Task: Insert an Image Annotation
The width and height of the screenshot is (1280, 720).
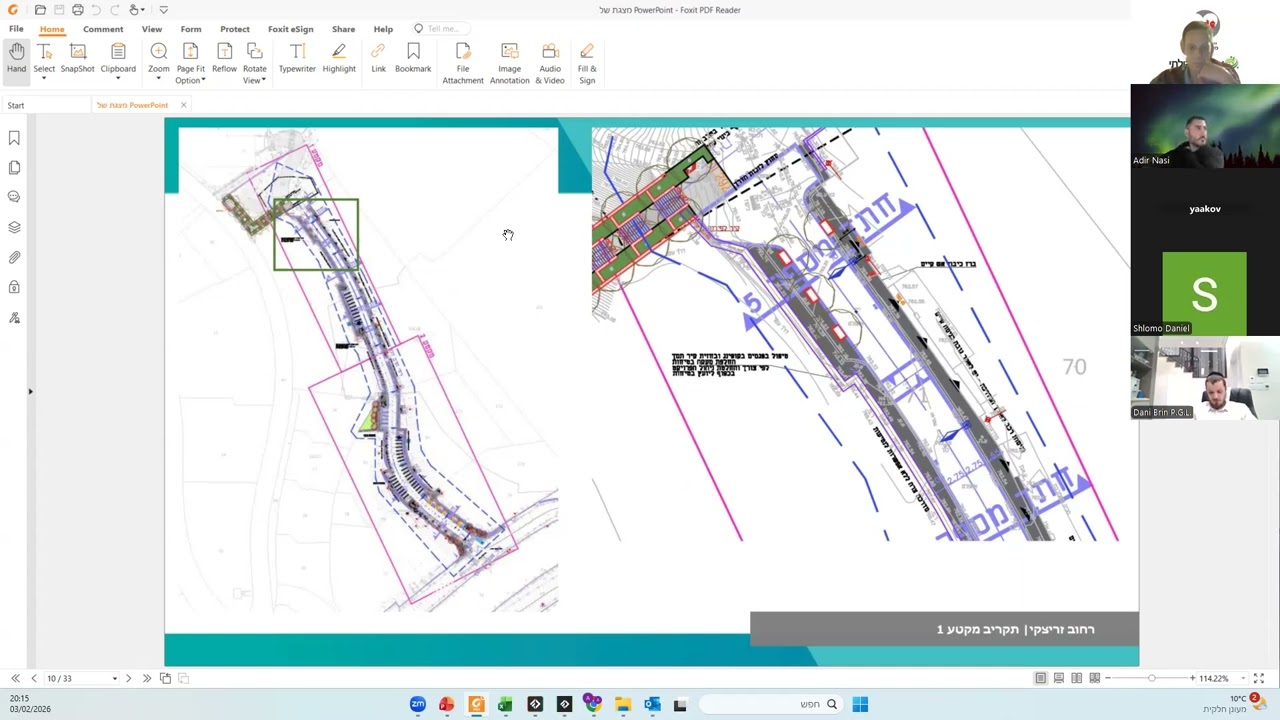Action: click(x=509, y=64)
